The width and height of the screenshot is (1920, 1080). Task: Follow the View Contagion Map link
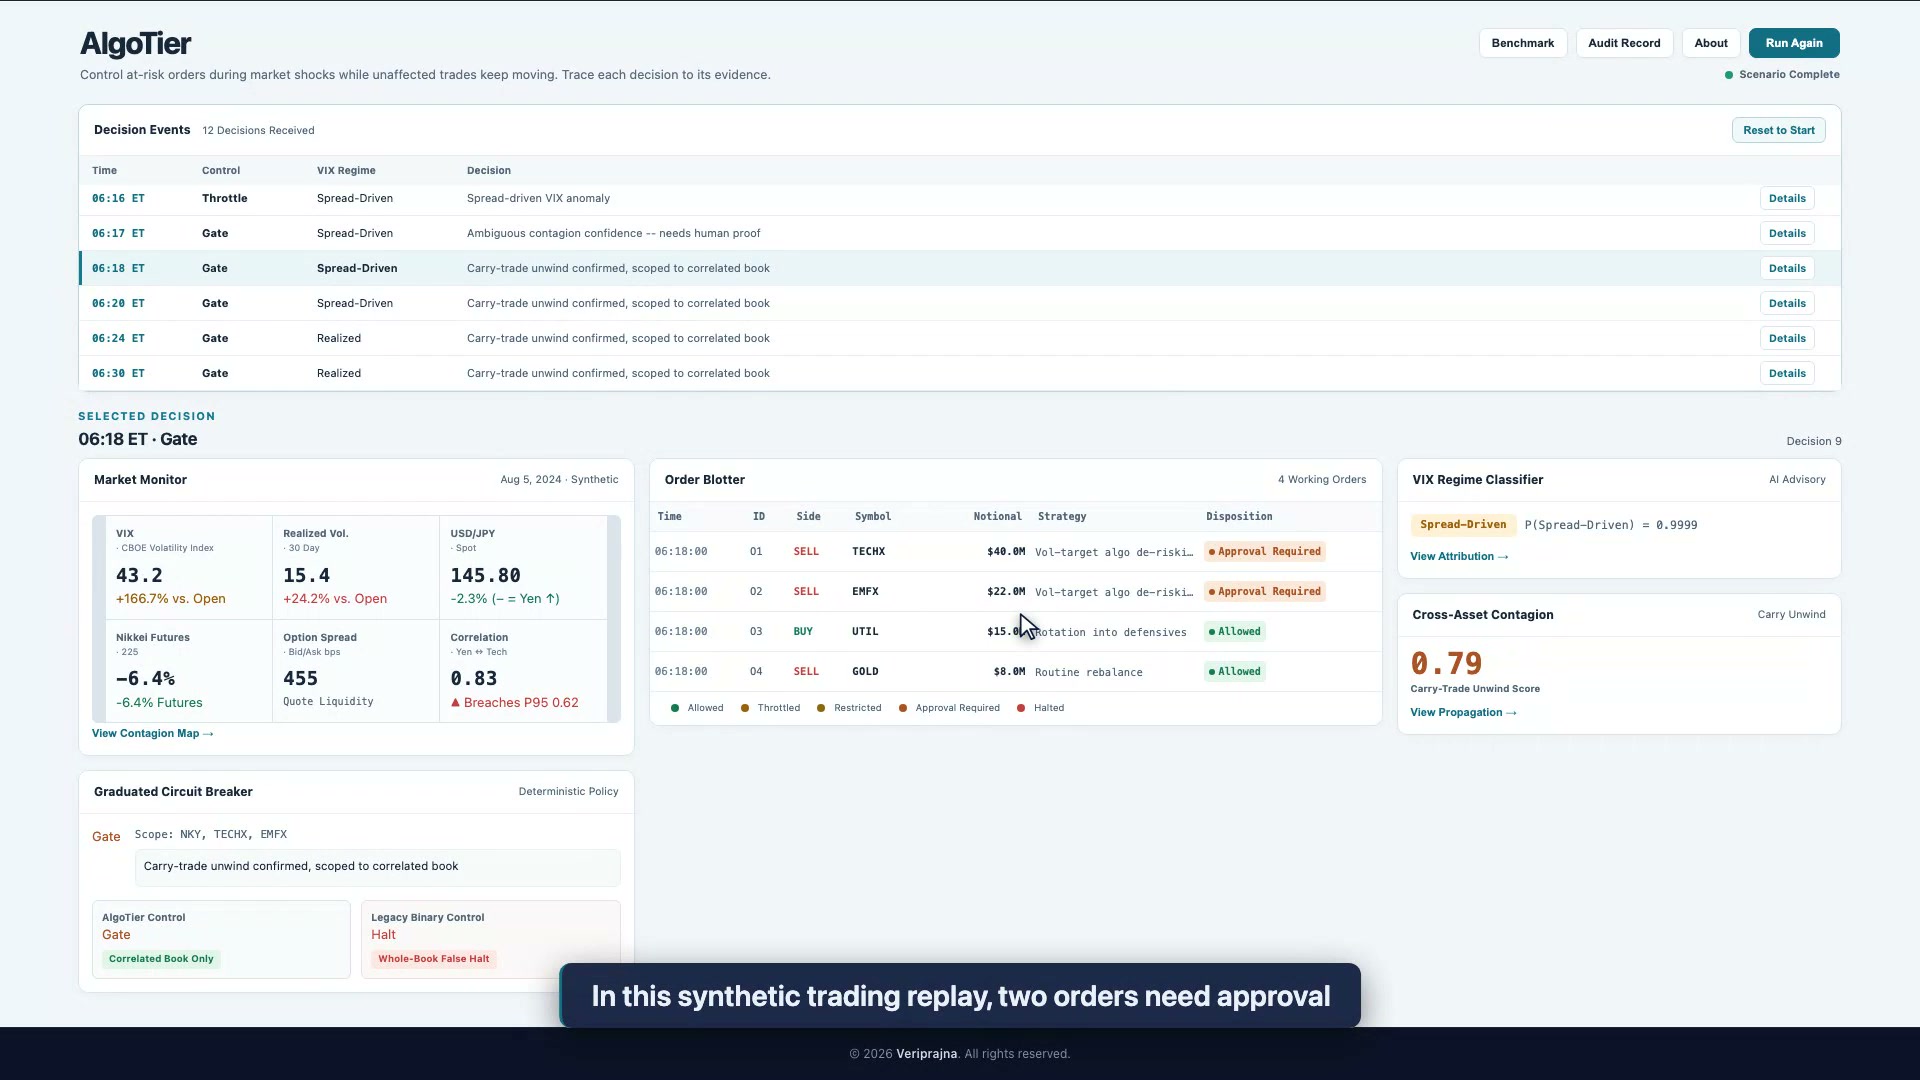coord(153,733)
